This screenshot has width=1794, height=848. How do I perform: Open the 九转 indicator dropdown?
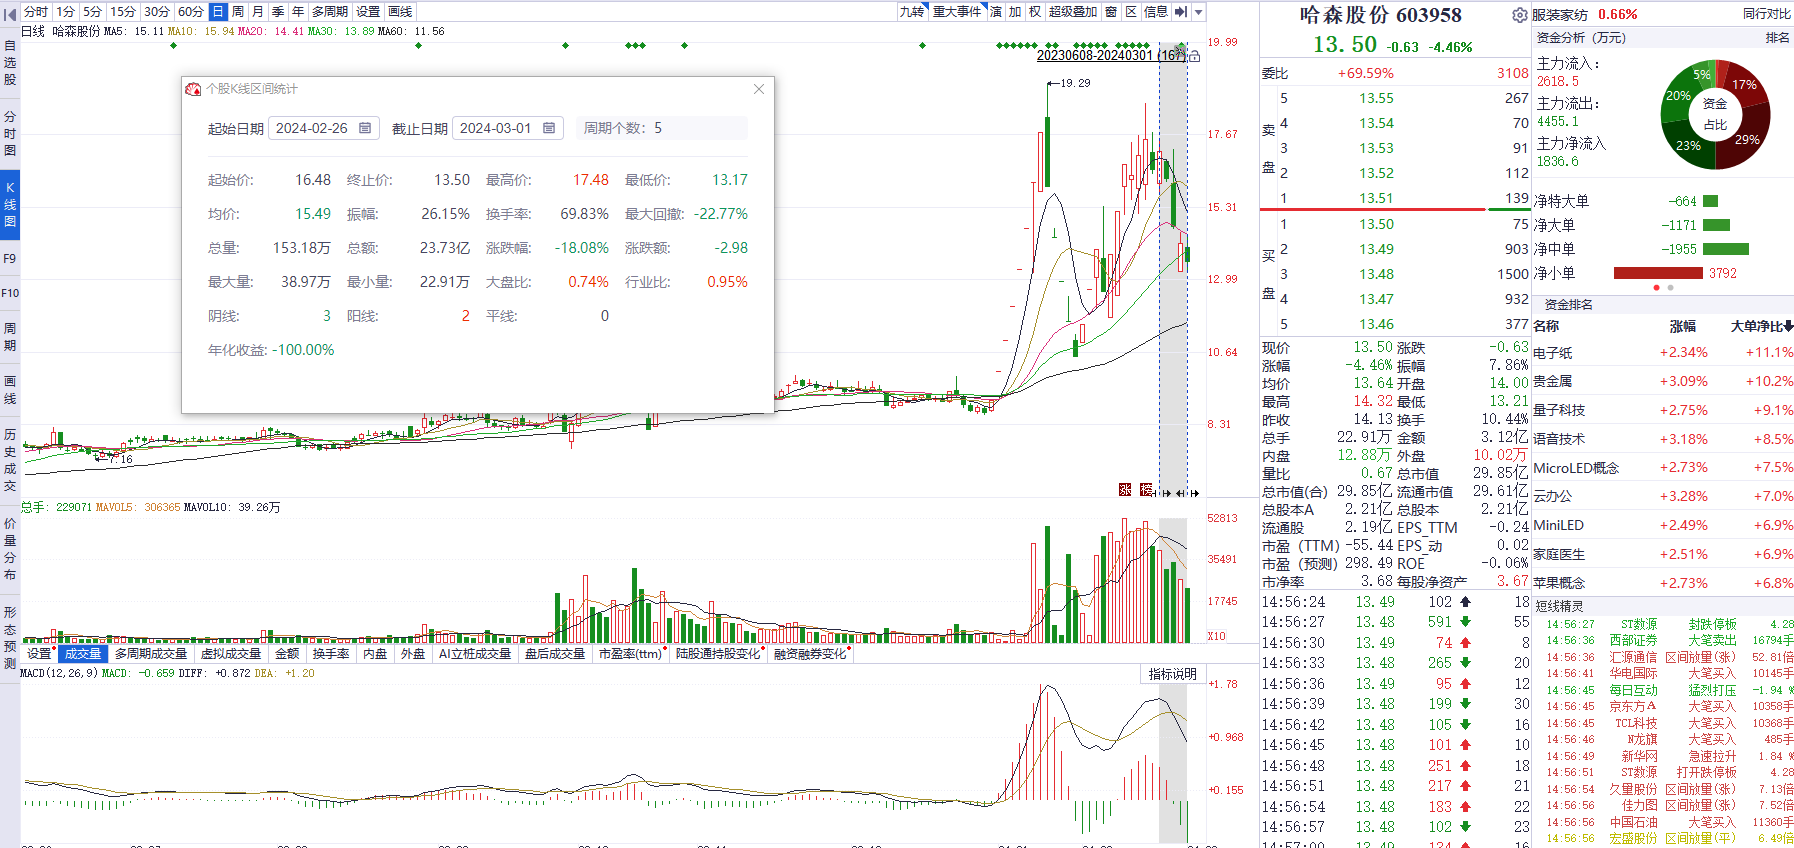click(912, 12)
